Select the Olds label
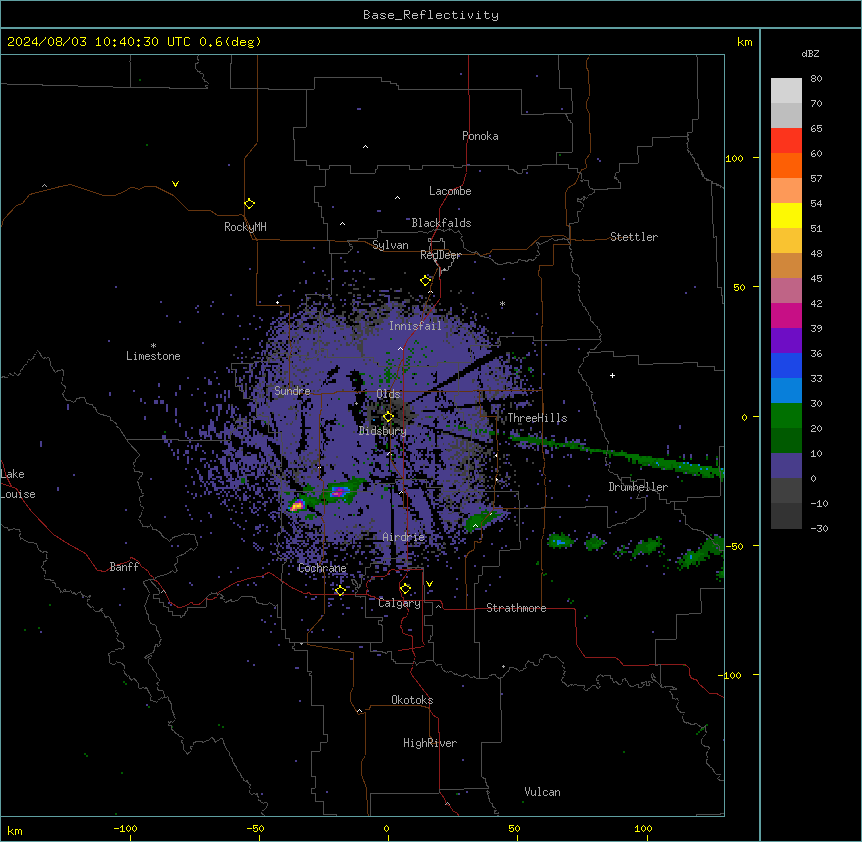Image resolution: width=862 pixels, height=842 pixels. coord(388,394)
